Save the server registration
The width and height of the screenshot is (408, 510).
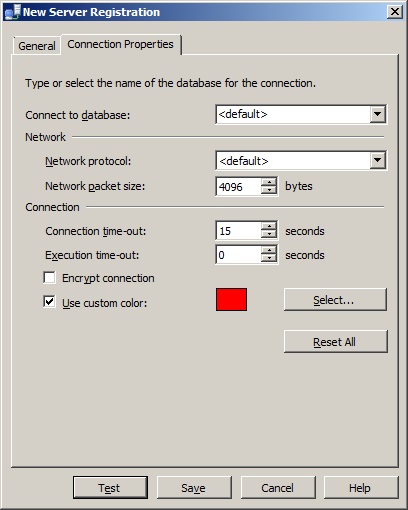194,488
